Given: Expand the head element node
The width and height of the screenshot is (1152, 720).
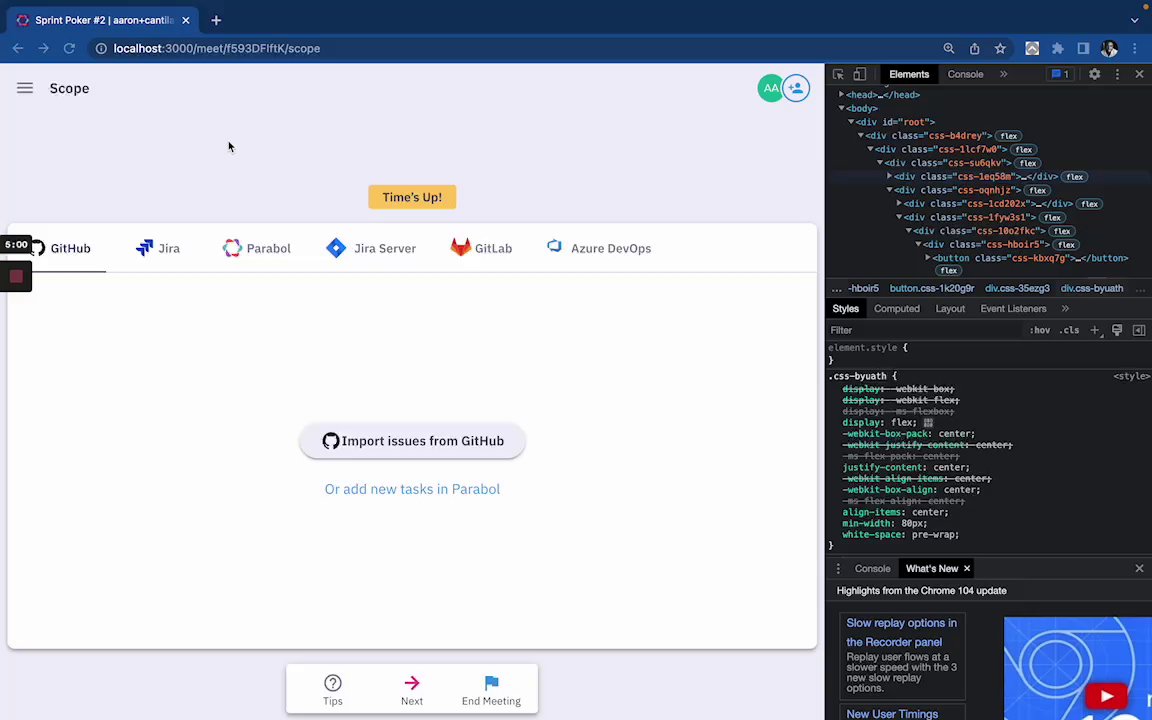Looking at the screenshot, I should click(842, 95).
